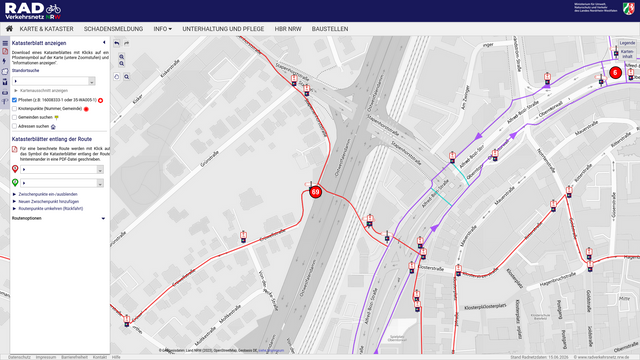Click node marker 69 on the map
This screenshot has width=640, height=360.
coord(316,192)
